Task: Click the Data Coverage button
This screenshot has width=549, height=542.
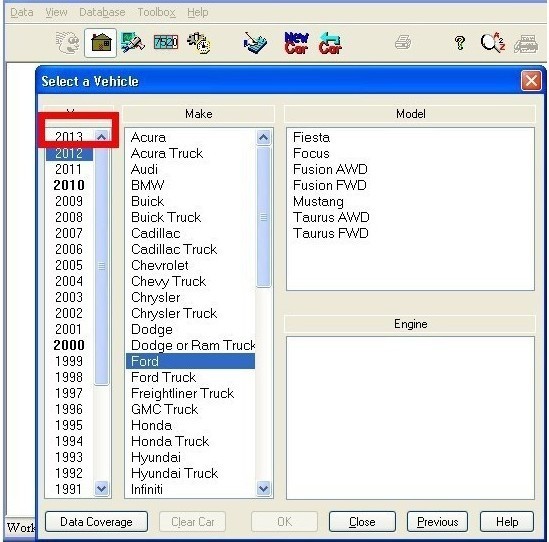Action: 96,522
